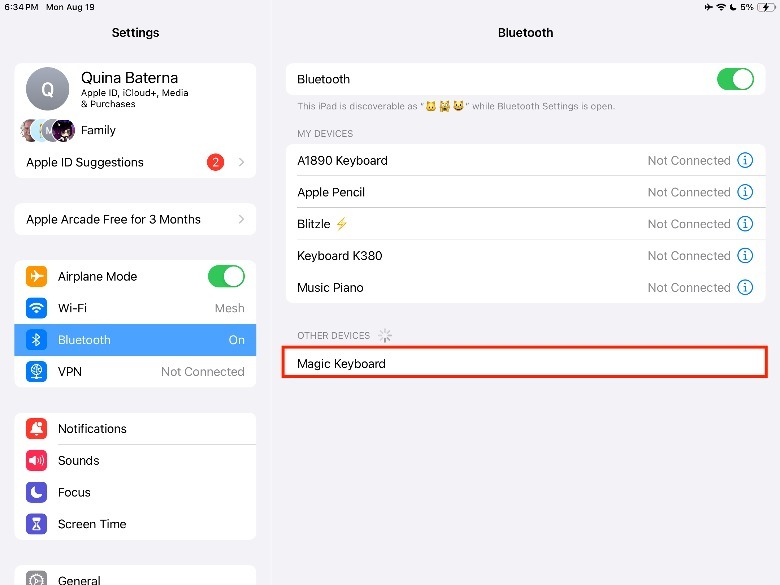Connect to A1890 Keyboard
780x585 pixels.
tap(525, 160)
